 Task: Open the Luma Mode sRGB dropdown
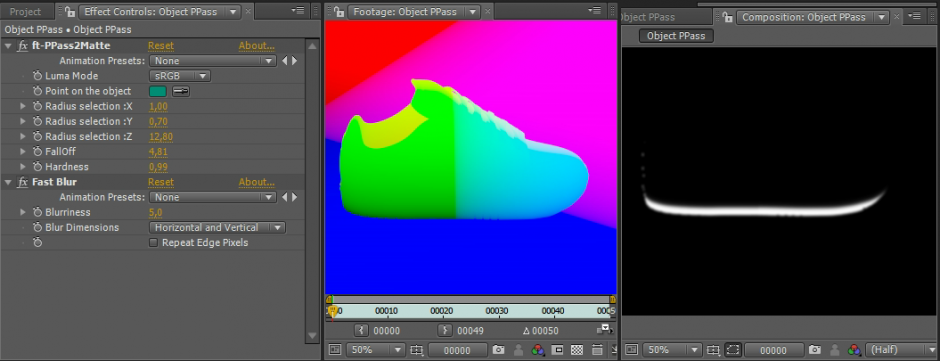[179, 76]
